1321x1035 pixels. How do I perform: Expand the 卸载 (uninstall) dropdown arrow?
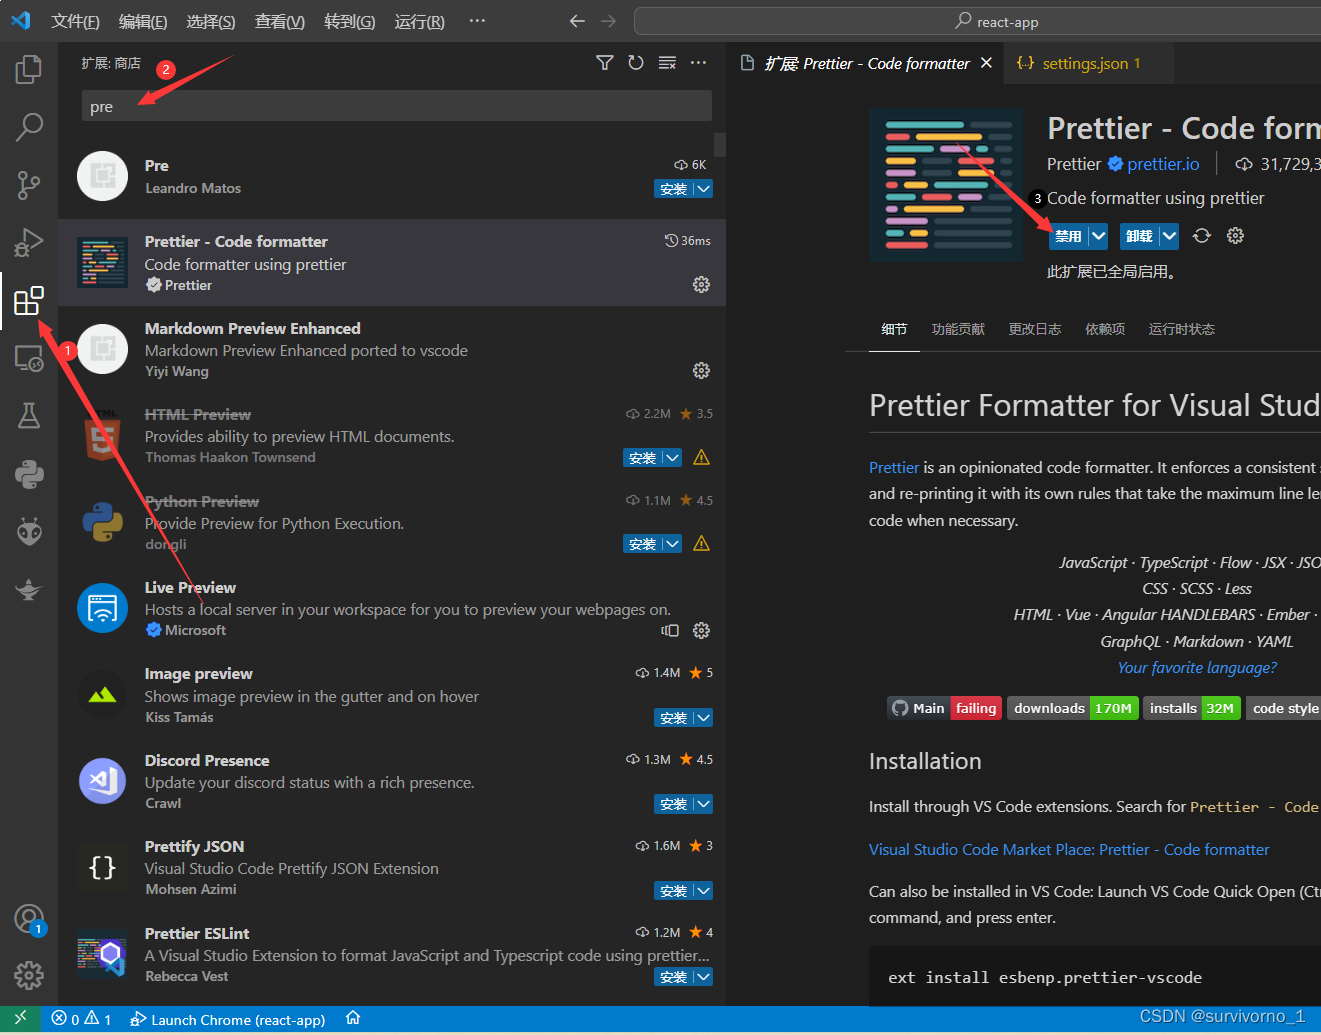click(x=1169, y=236)
